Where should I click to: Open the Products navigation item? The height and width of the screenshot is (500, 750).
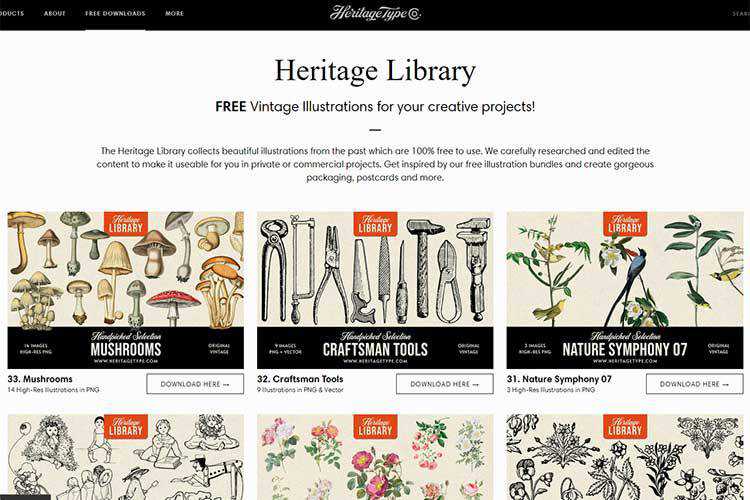coord(11,13)
